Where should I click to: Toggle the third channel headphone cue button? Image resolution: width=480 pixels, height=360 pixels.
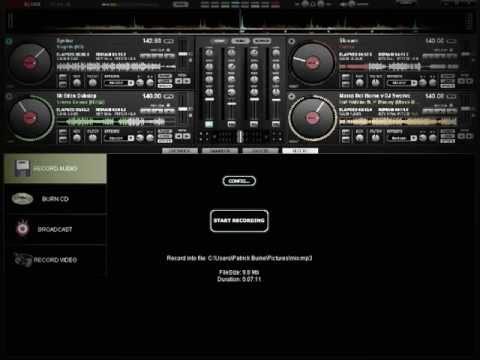[254, 124]
